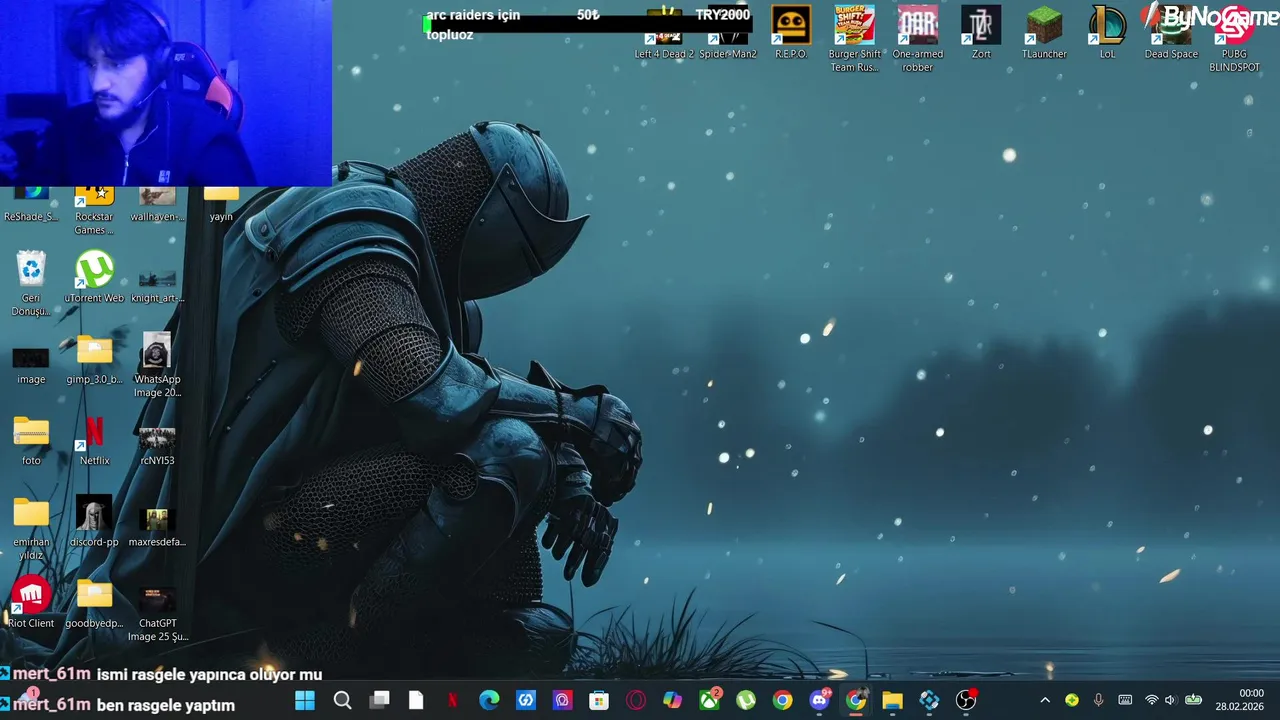The height and width of the screenshot is (720, 1280).
Task: Open Copilot from the taskbar
Action: pyautogui.click(x=672, y=700)
